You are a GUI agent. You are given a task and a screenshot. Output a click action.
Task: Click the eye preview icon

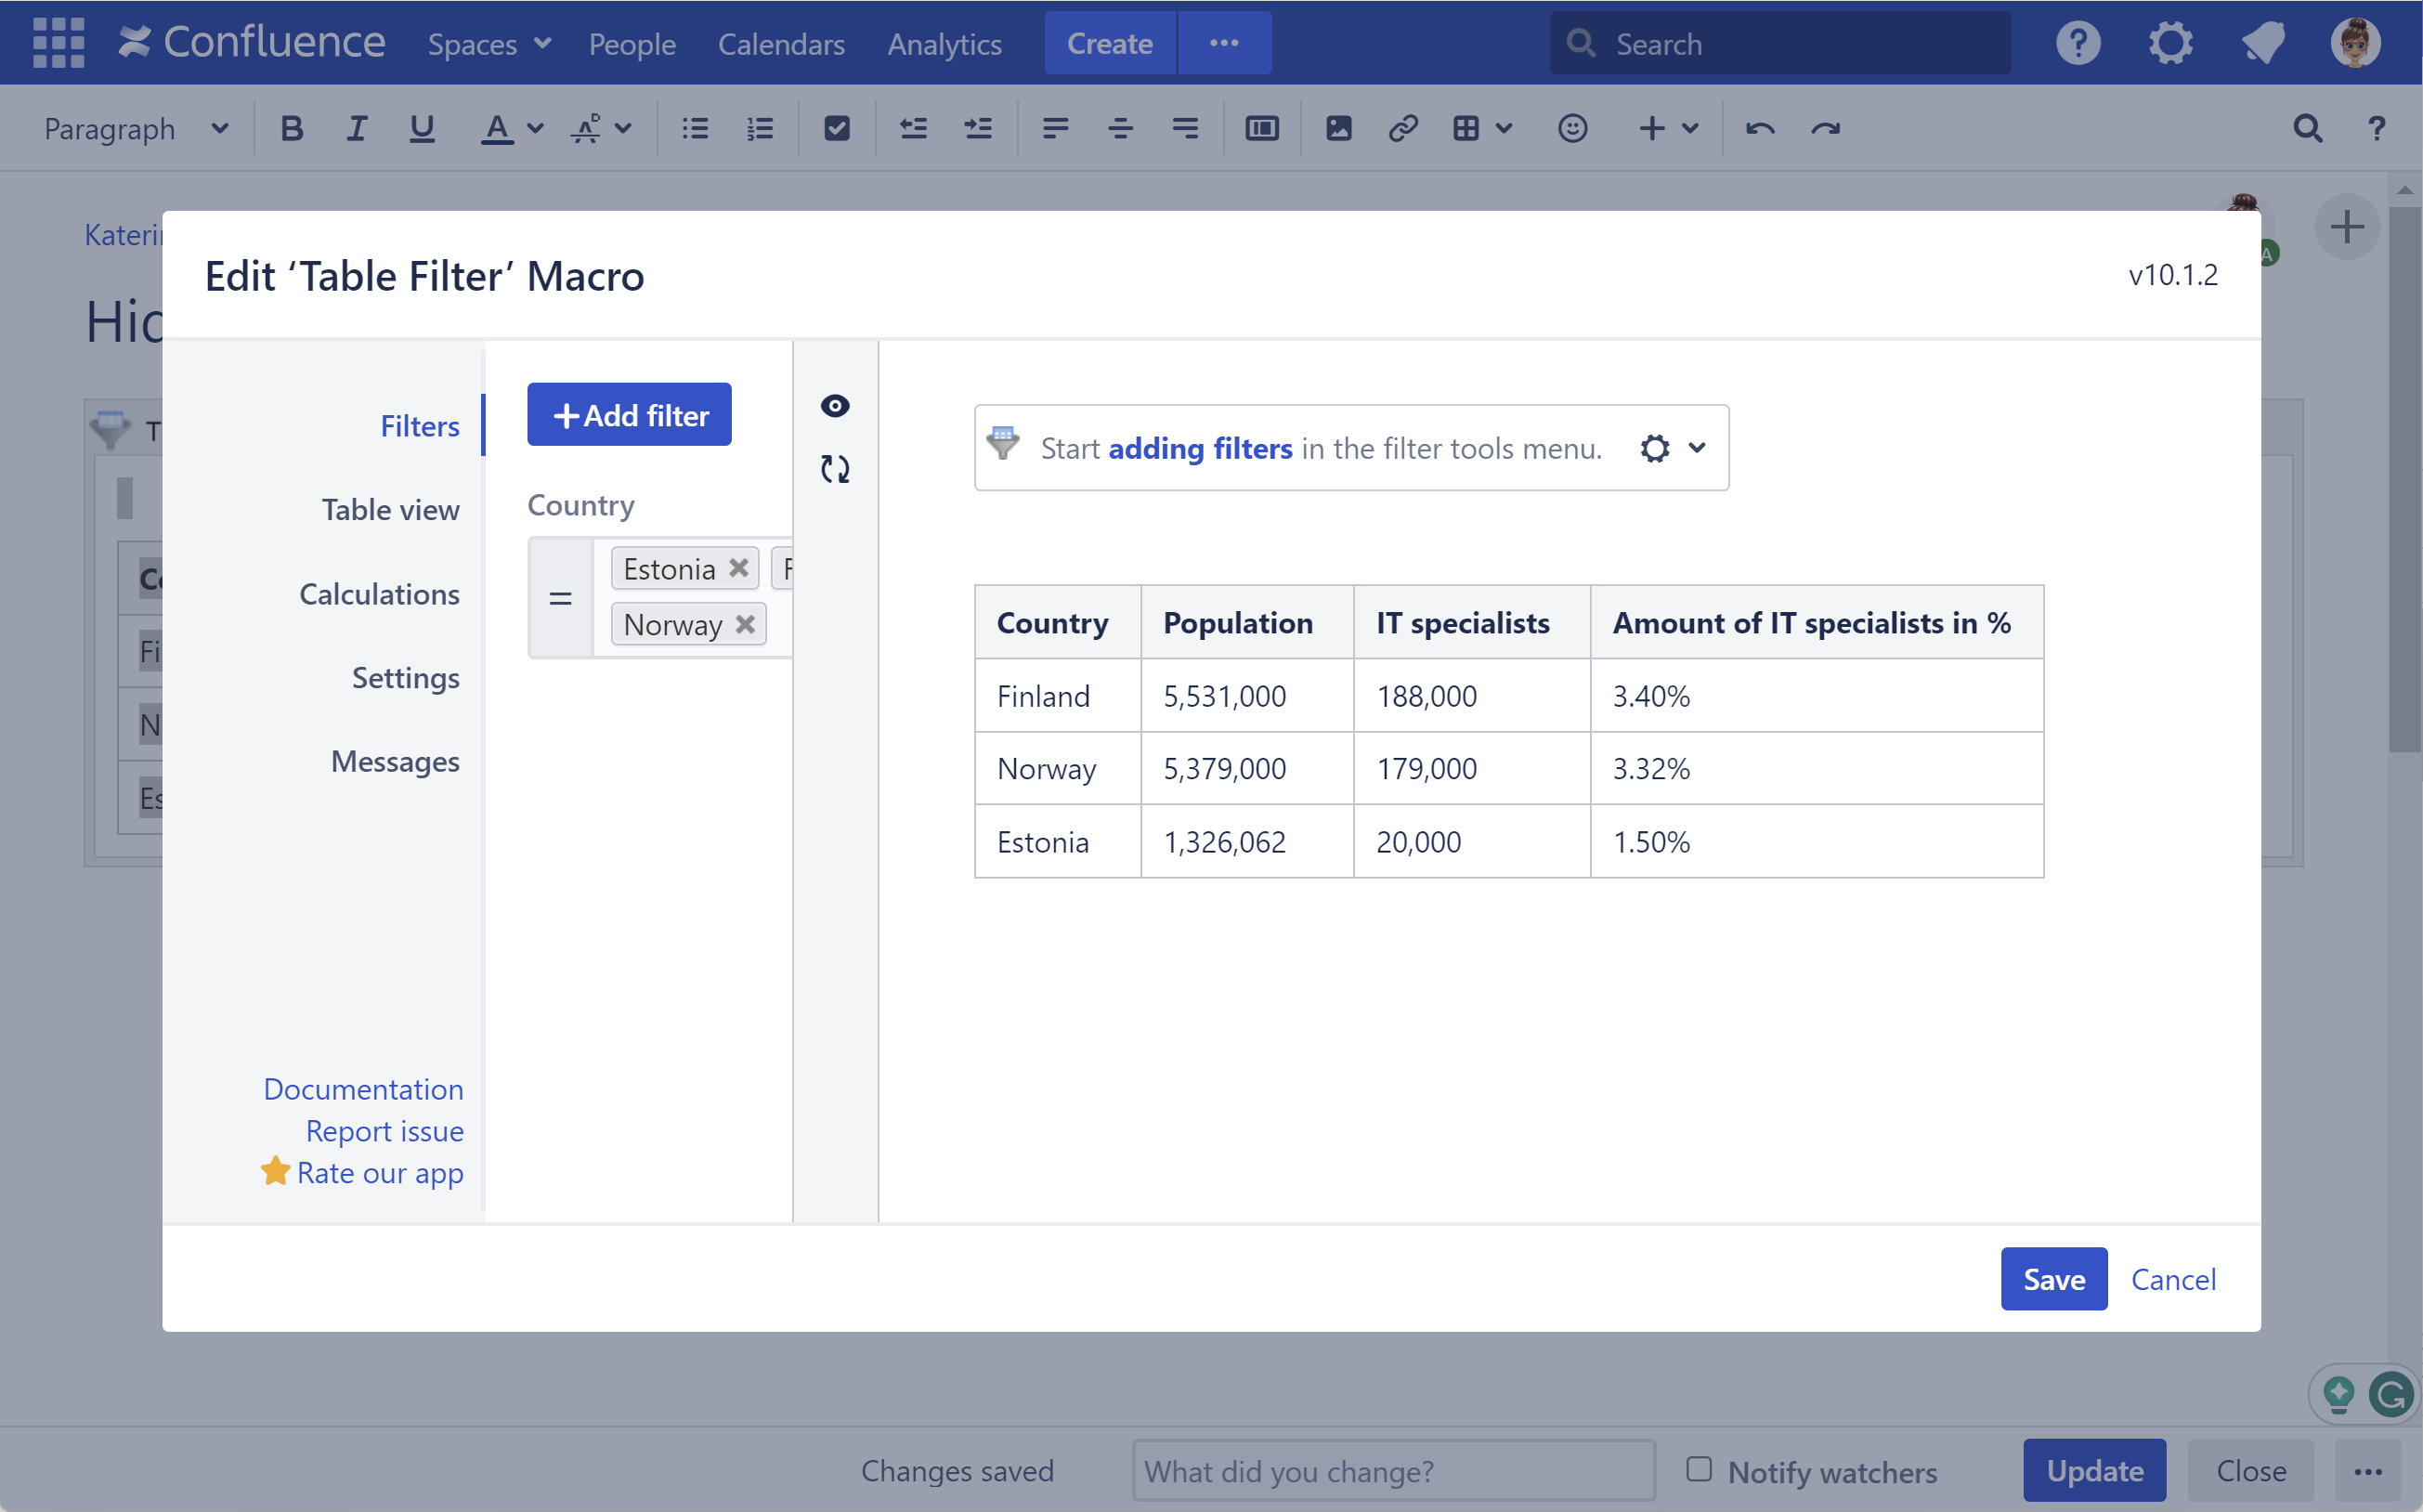[x=835, y=406]
